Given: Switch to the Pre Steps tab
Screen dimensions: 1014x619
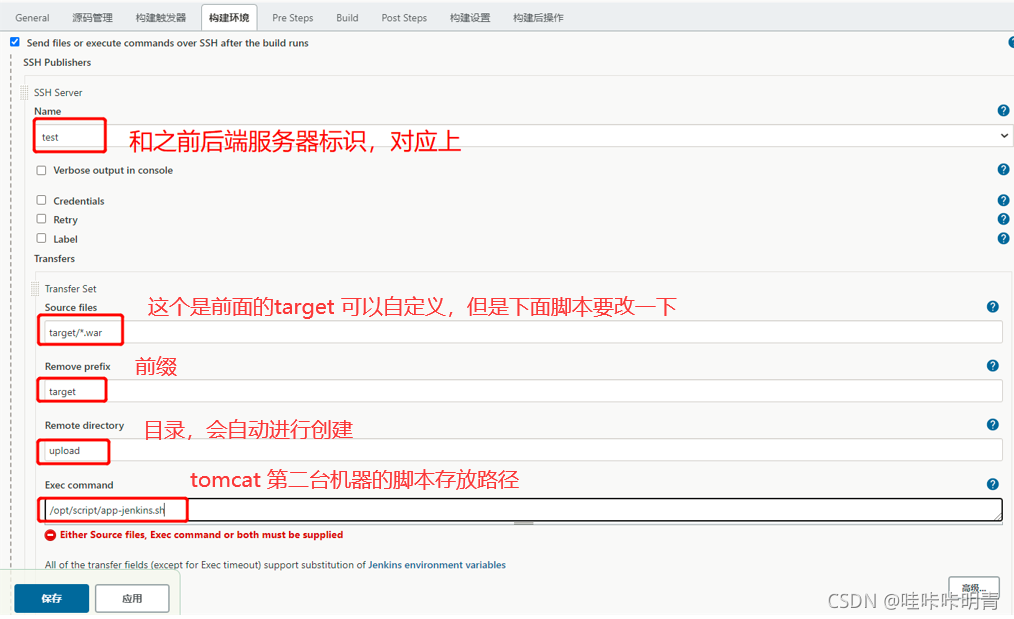Looking at the screenshot, I should [292, 17].
